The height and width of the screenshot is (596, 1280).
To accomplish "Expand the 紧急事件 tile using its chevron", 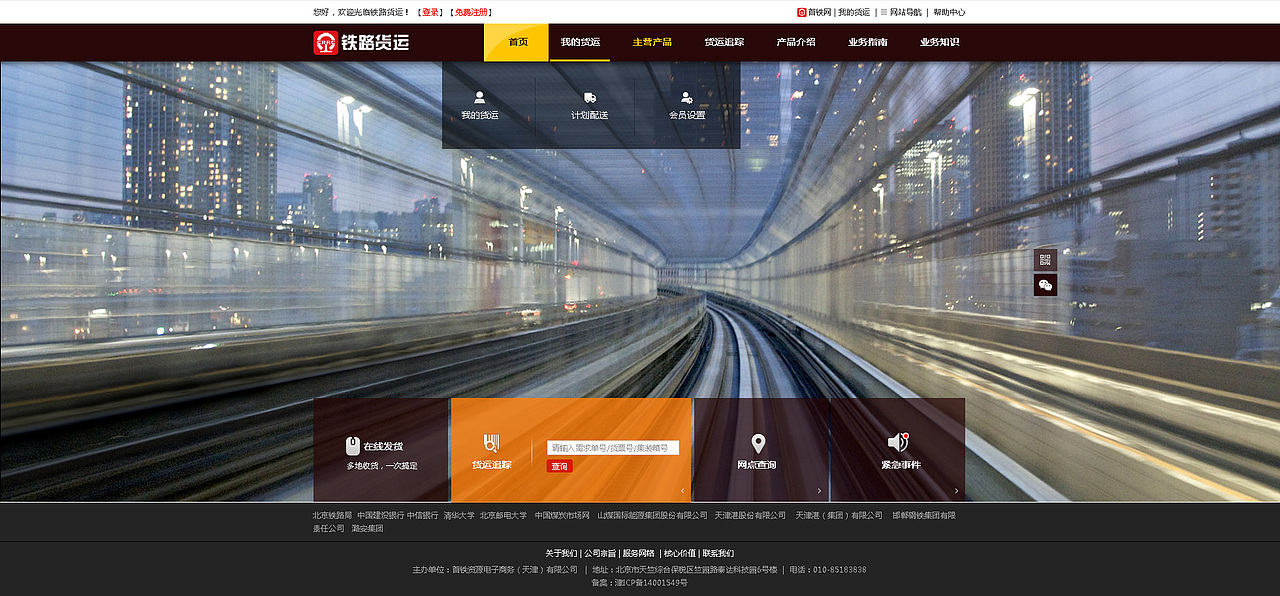I will click(x=956, y=491).
